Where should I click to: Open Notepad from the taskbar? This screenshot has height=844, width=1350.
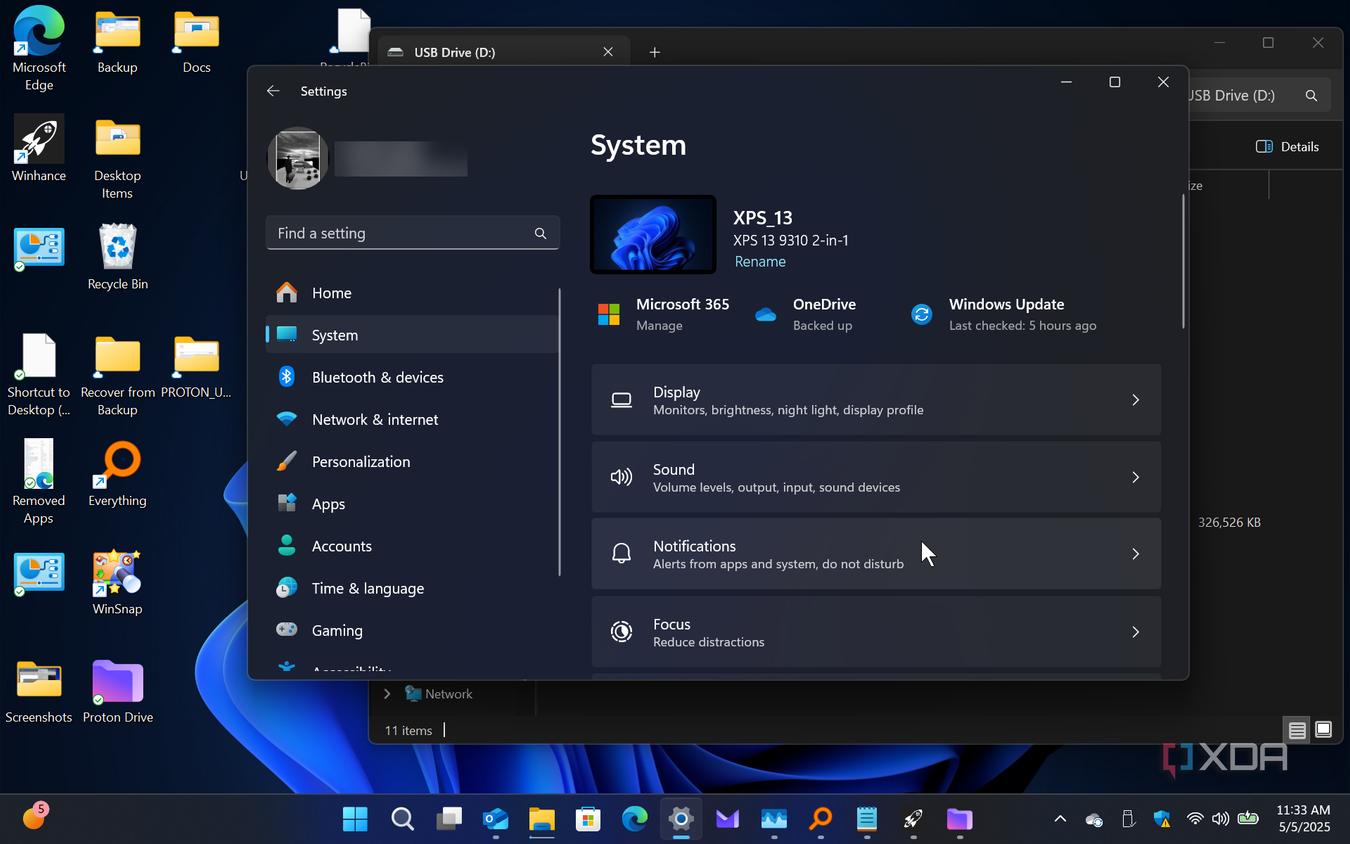(867, 820)
